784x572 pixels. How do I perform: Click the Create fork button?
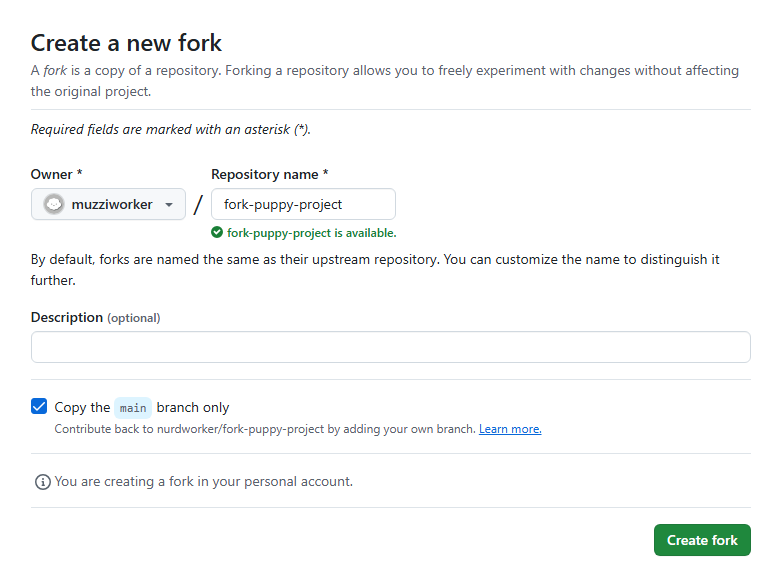tap(702, 540)
